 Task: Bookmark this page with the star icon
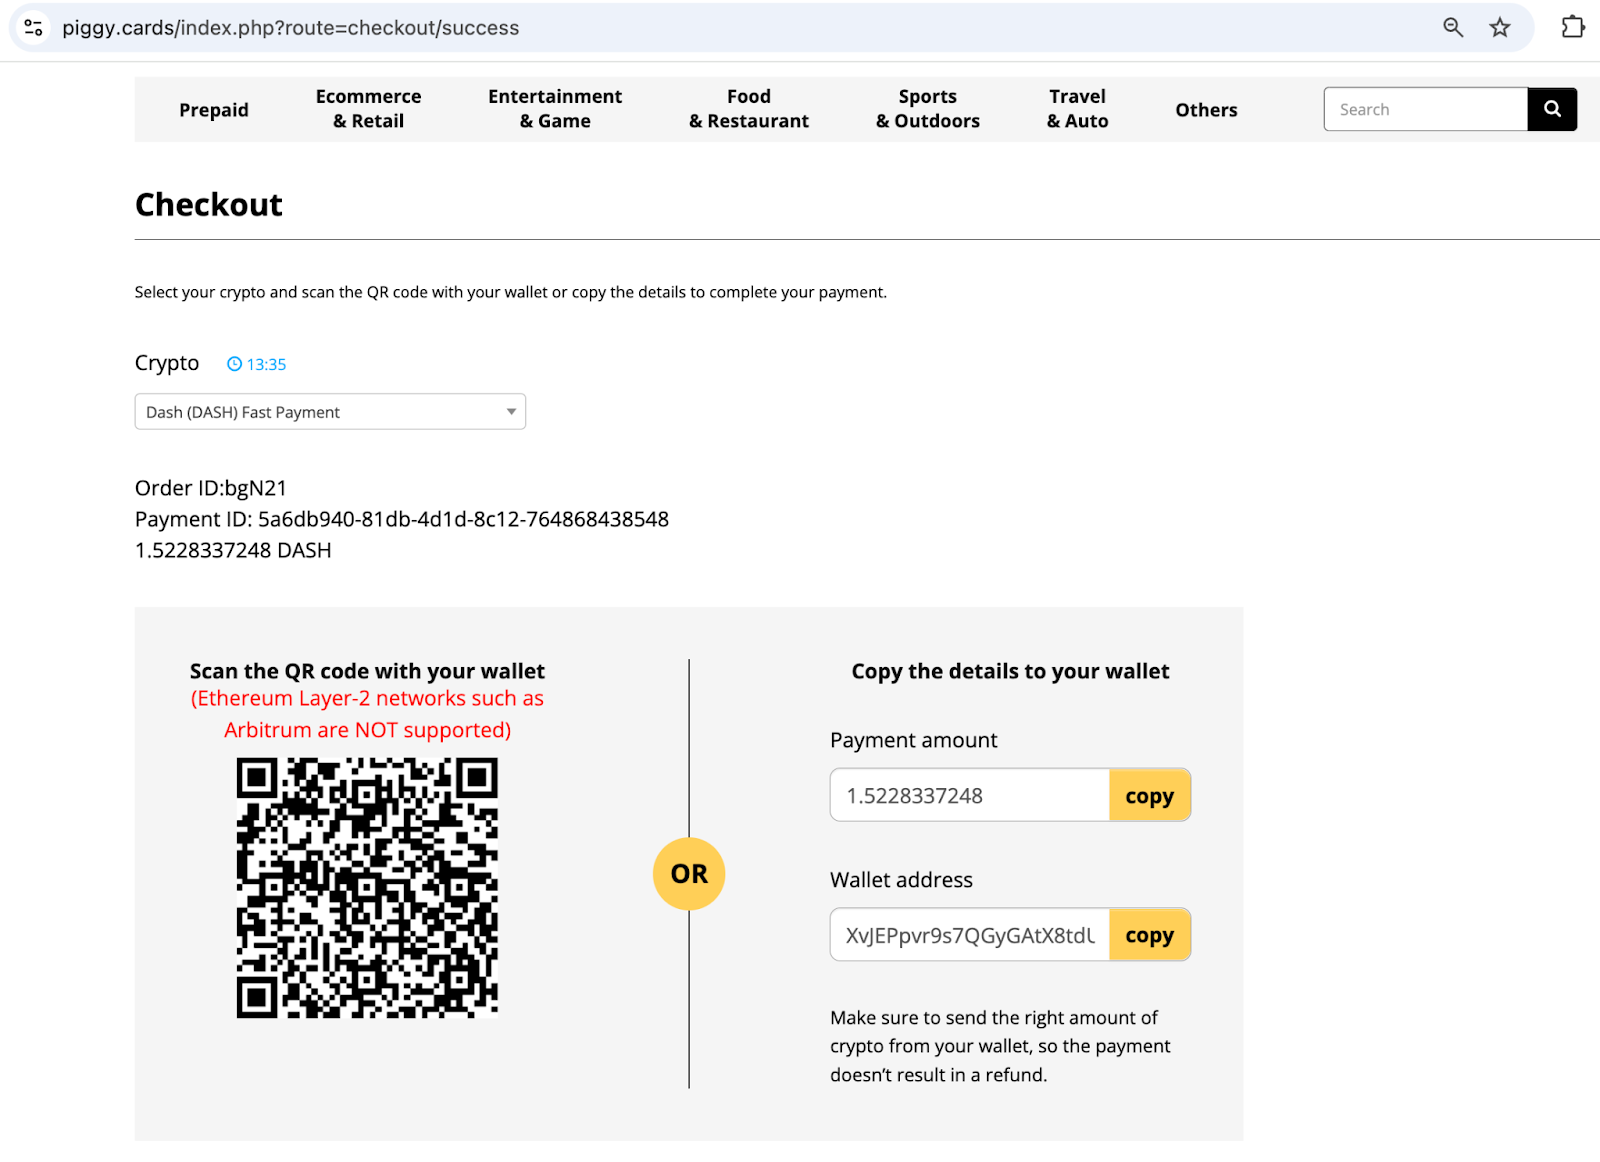coord(1500,28)
